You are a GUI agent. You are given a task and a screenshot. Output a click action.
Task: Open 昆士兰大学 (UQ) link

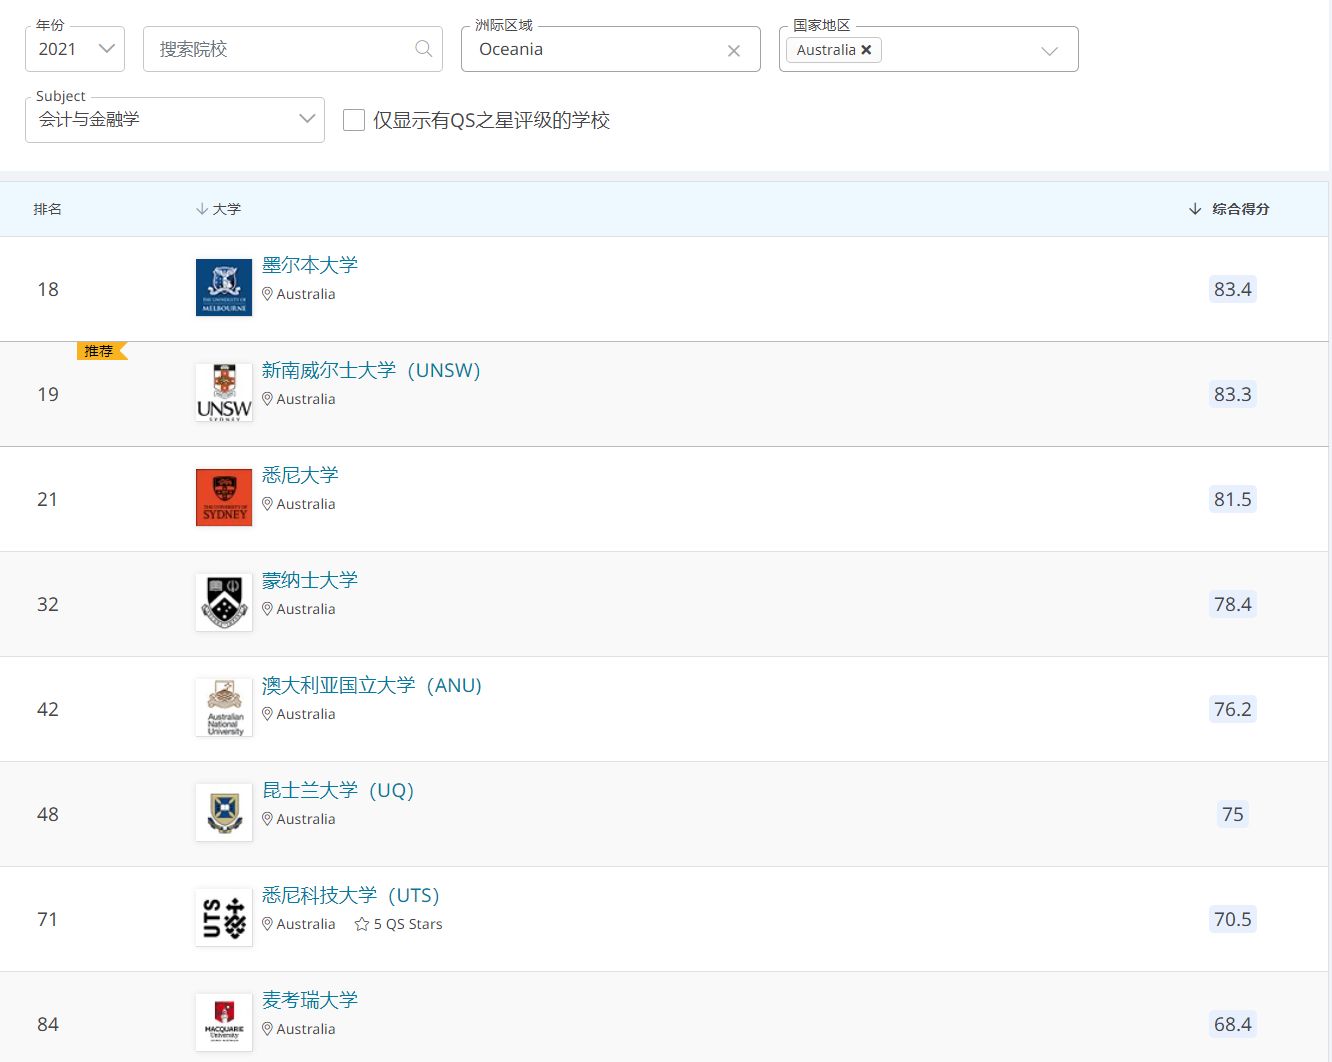point(338,790)
